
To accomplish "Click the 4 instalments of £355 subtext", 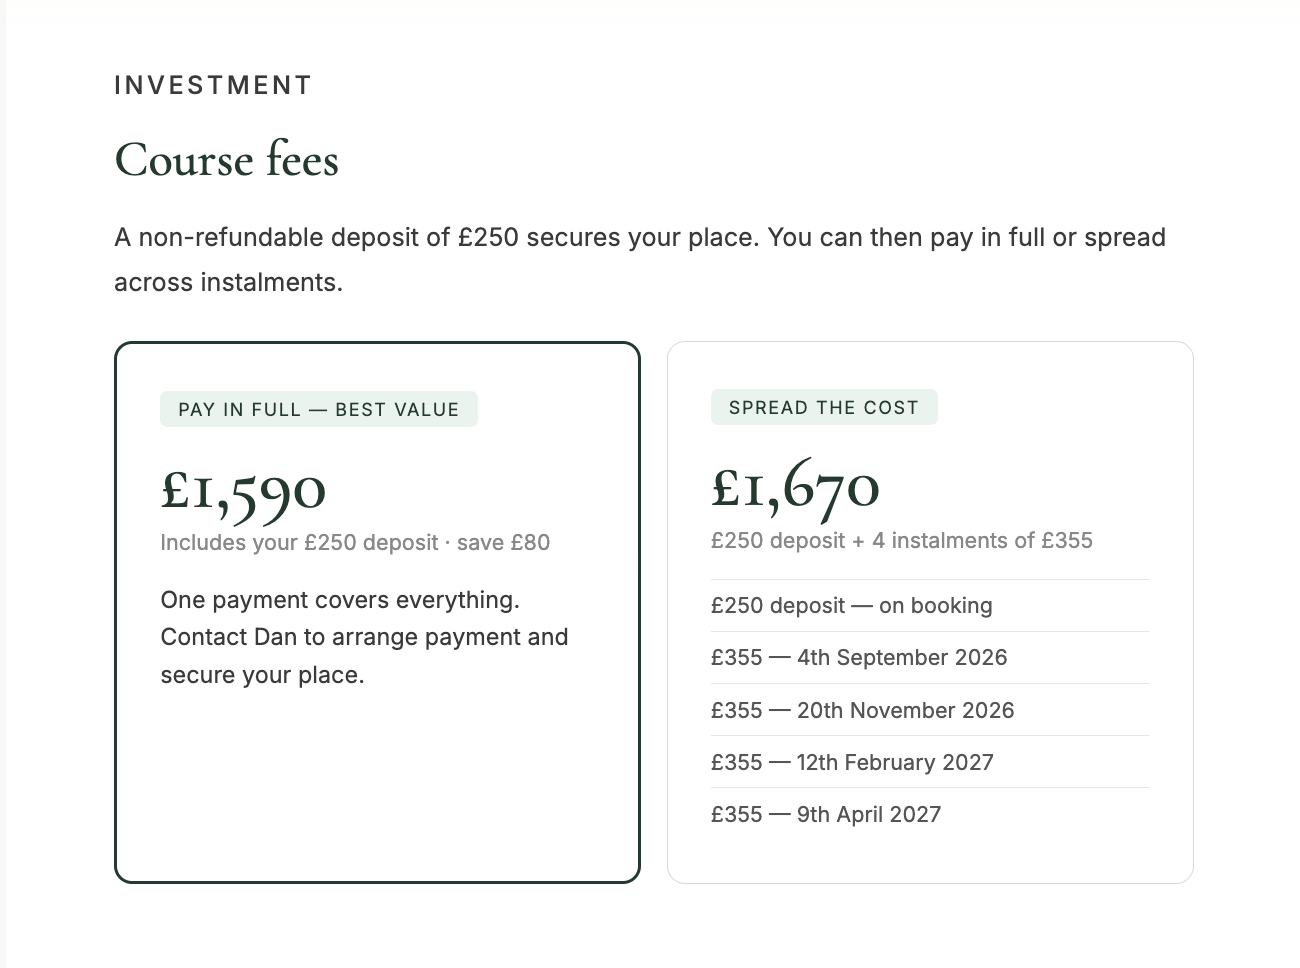I will [x=982, y=541].
